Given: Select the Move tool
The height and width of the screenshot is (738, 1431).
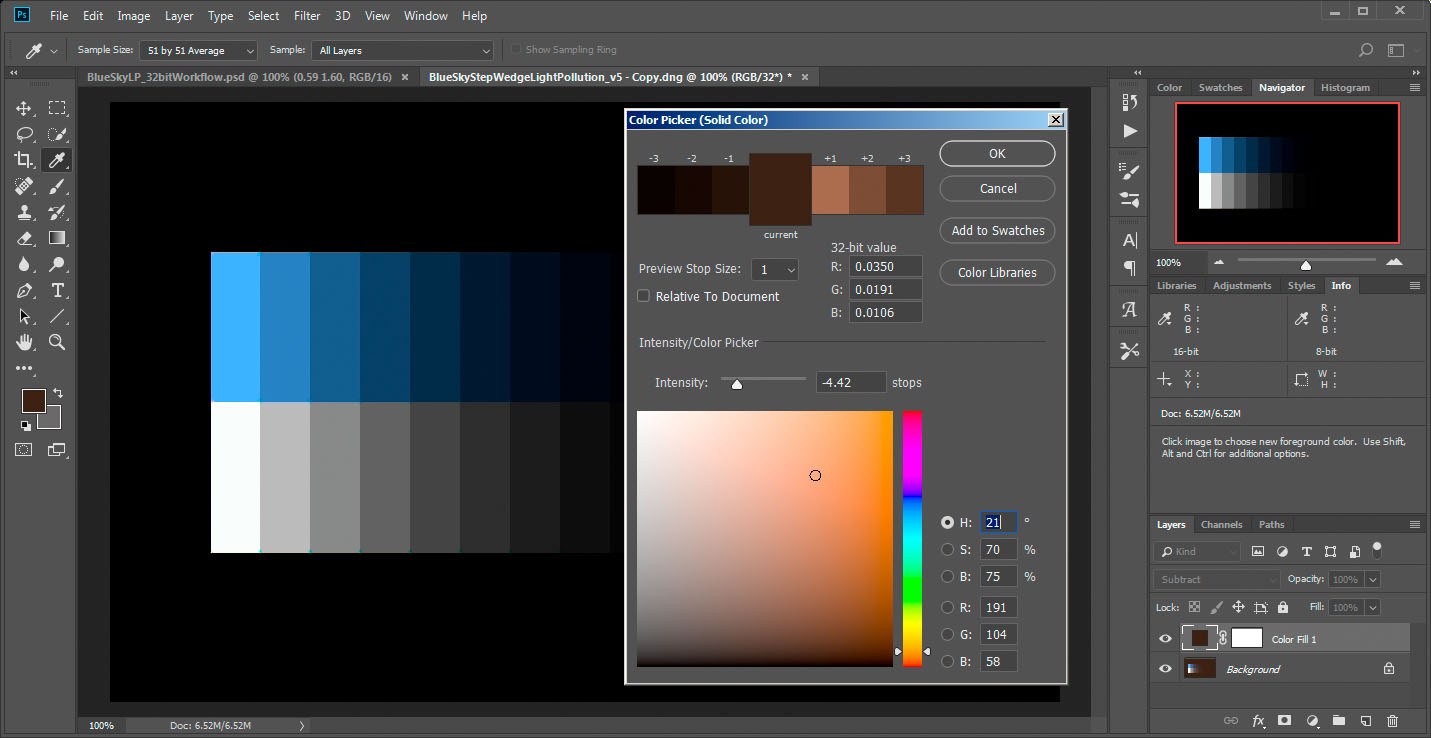Looking at the screenshot, I should [25, 109].
